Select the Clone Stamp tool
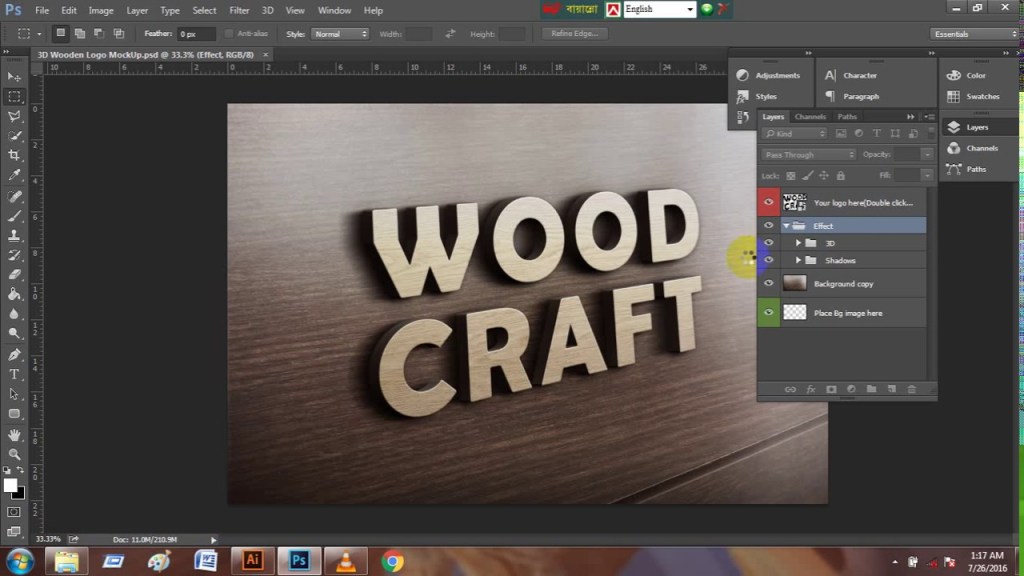 [x=13, y=234]
